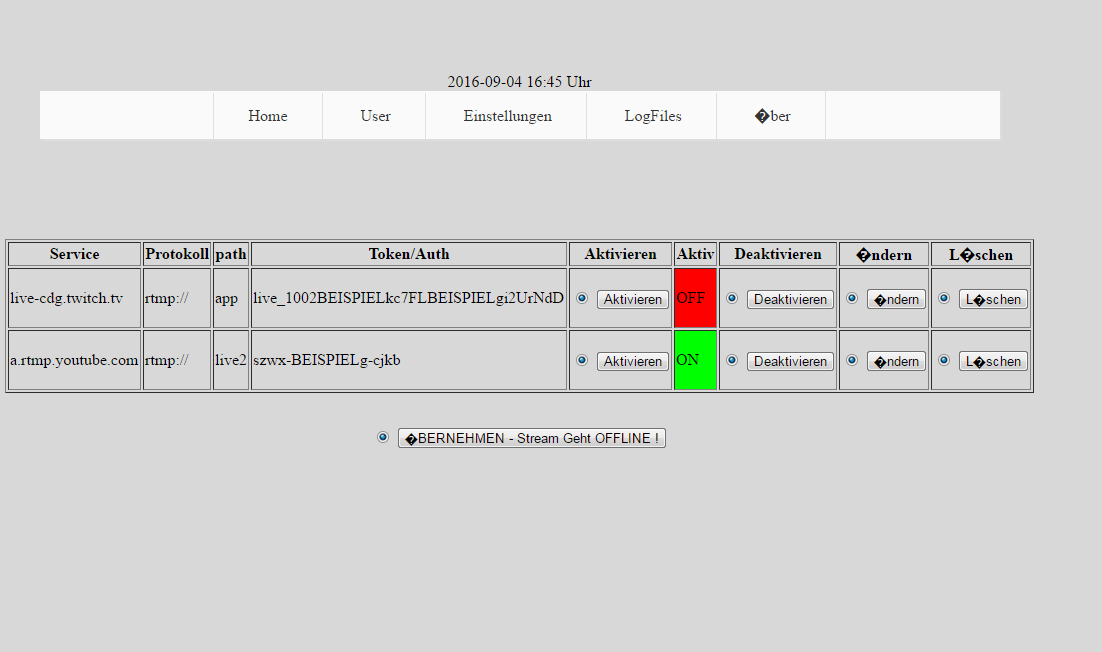Select the radio button beside youtube Deaktivieren

click(732, 360)
